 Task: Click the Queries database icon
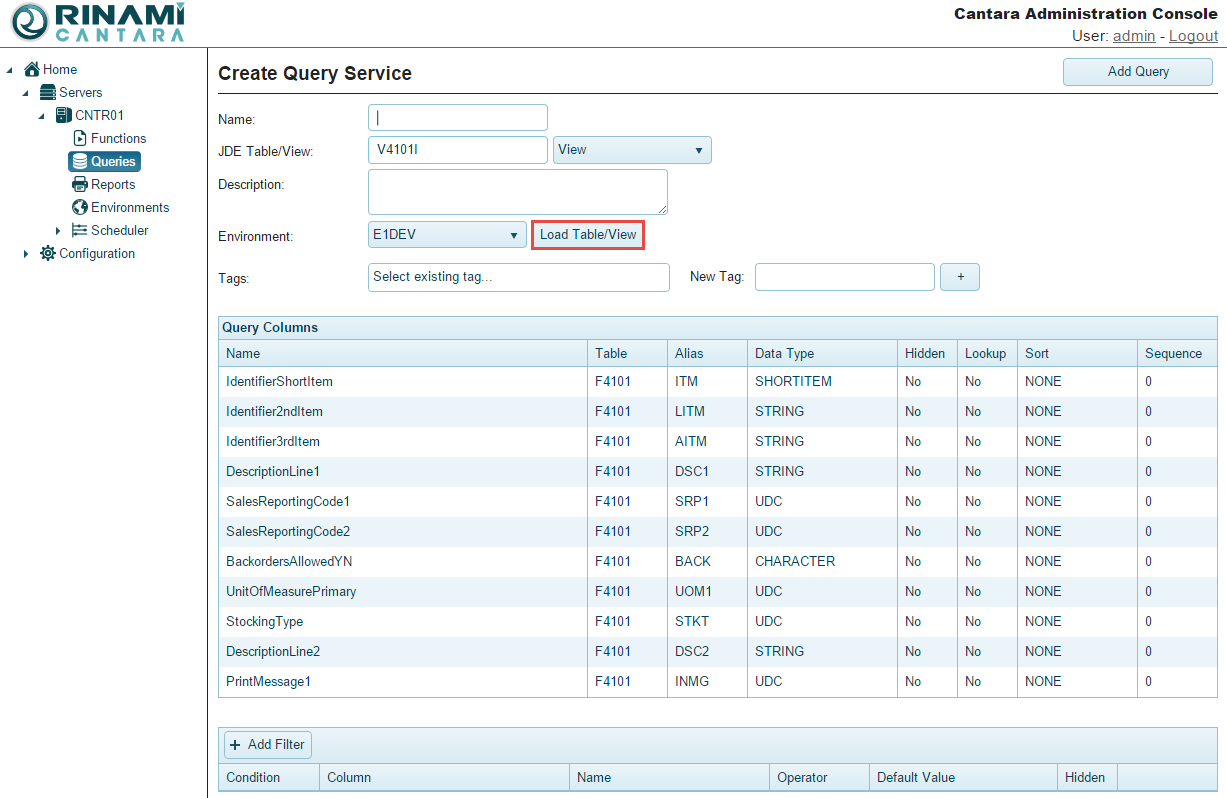click(80, 162)
